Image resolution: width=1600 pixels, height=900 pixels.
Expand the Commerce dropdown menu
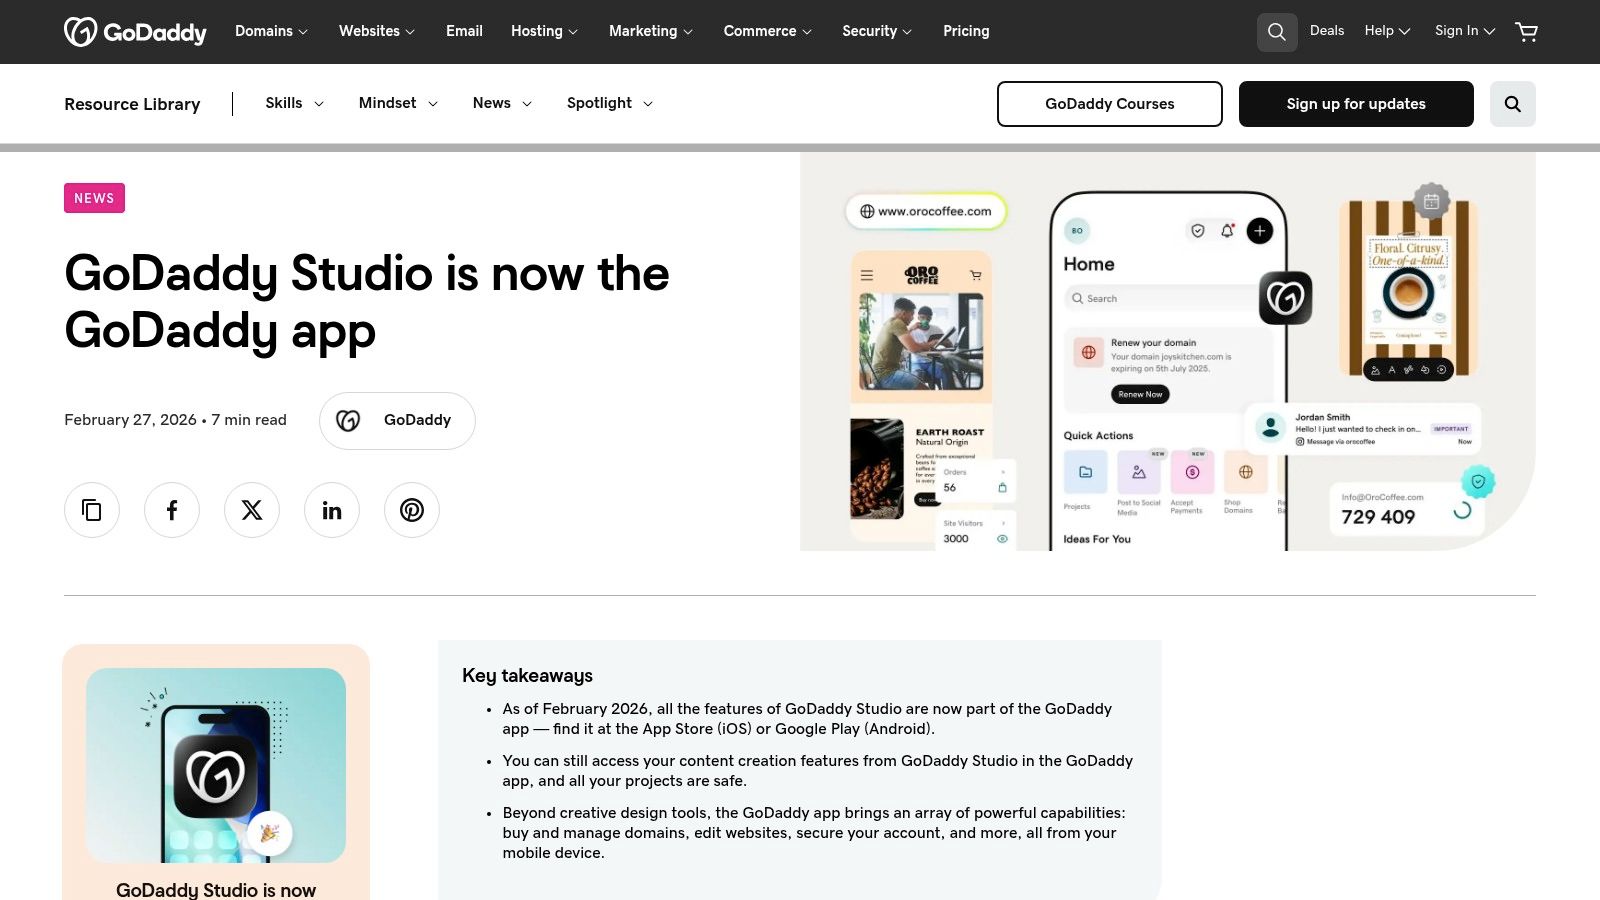[x=768, y=31]
